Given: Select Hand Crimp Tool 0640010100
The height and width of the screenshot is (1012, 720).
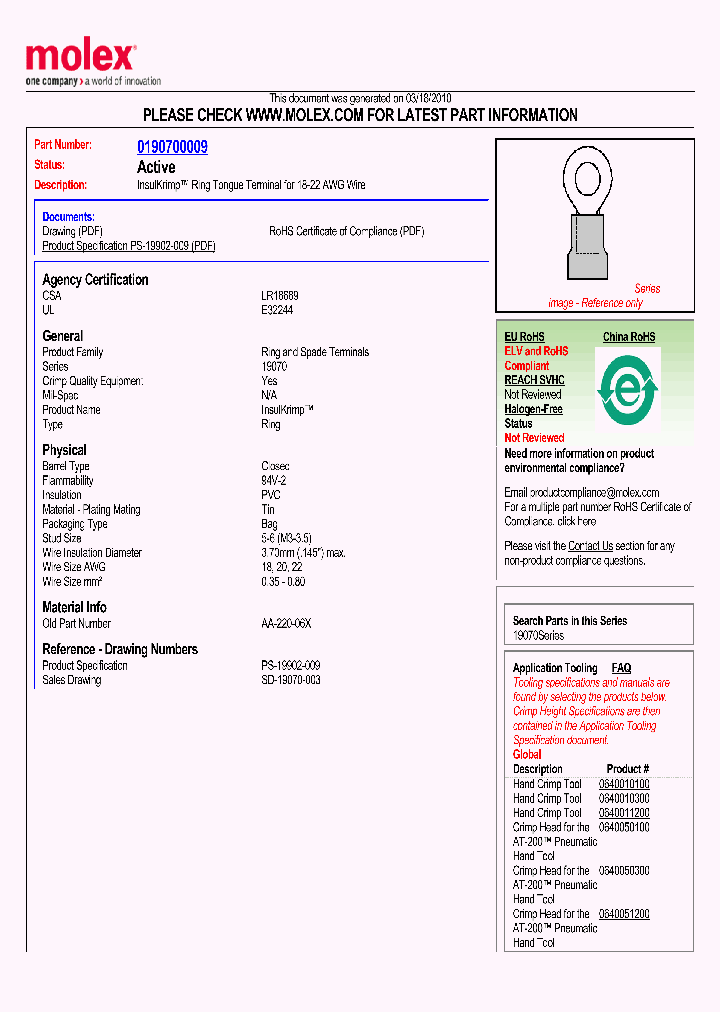Looking at the screenshot, I should (624, 784).
